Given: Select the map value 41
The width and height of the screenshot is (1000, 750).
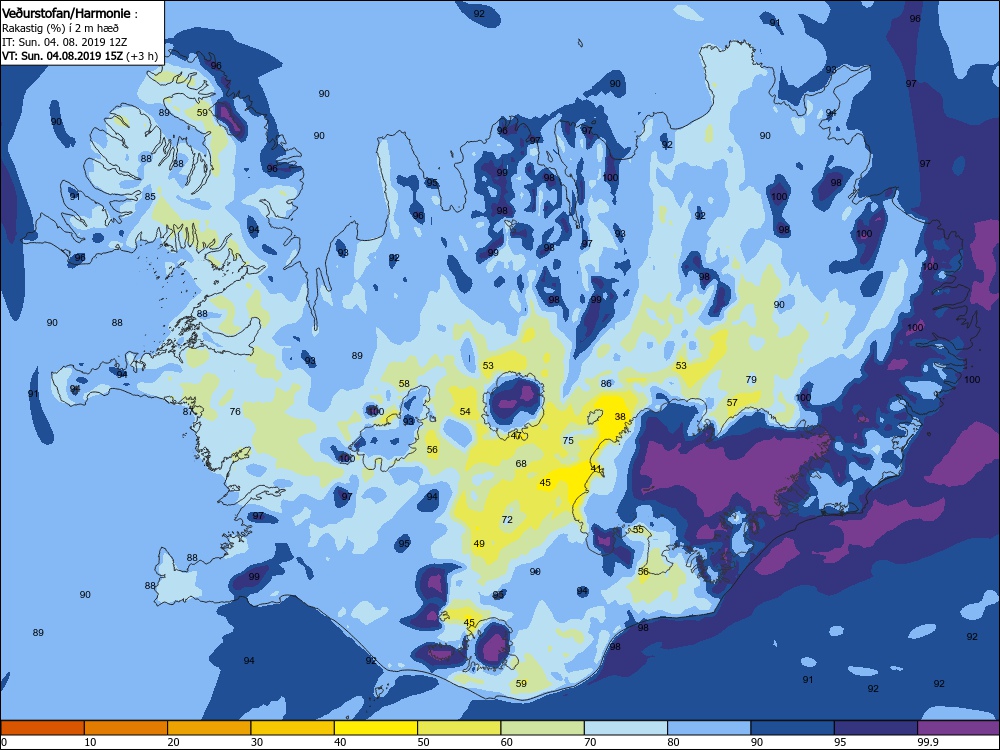Looking at the screenshot, I should click(596, 468).
